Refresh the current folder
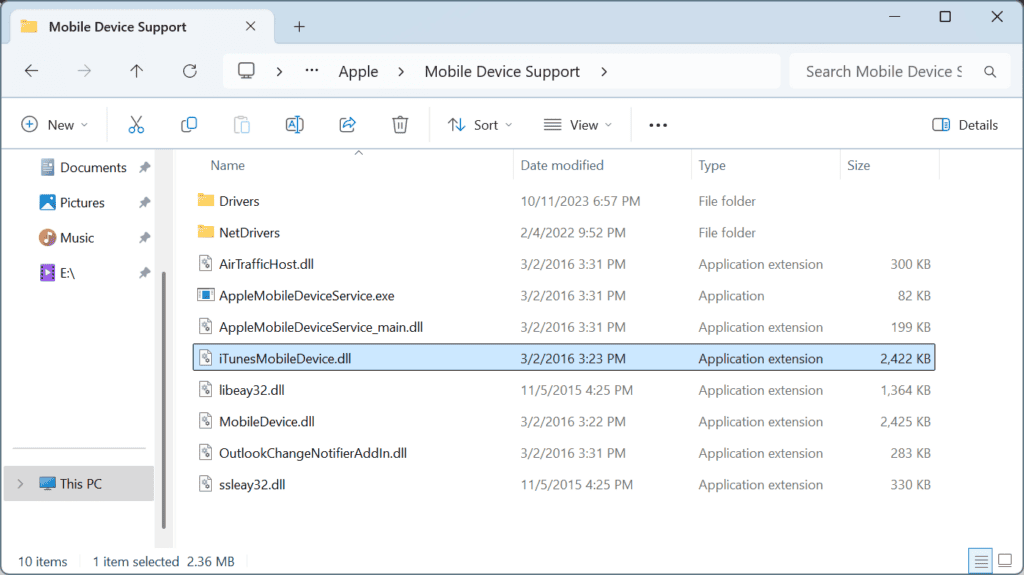Screen dimensions: 1024x575 pos(189,71)
